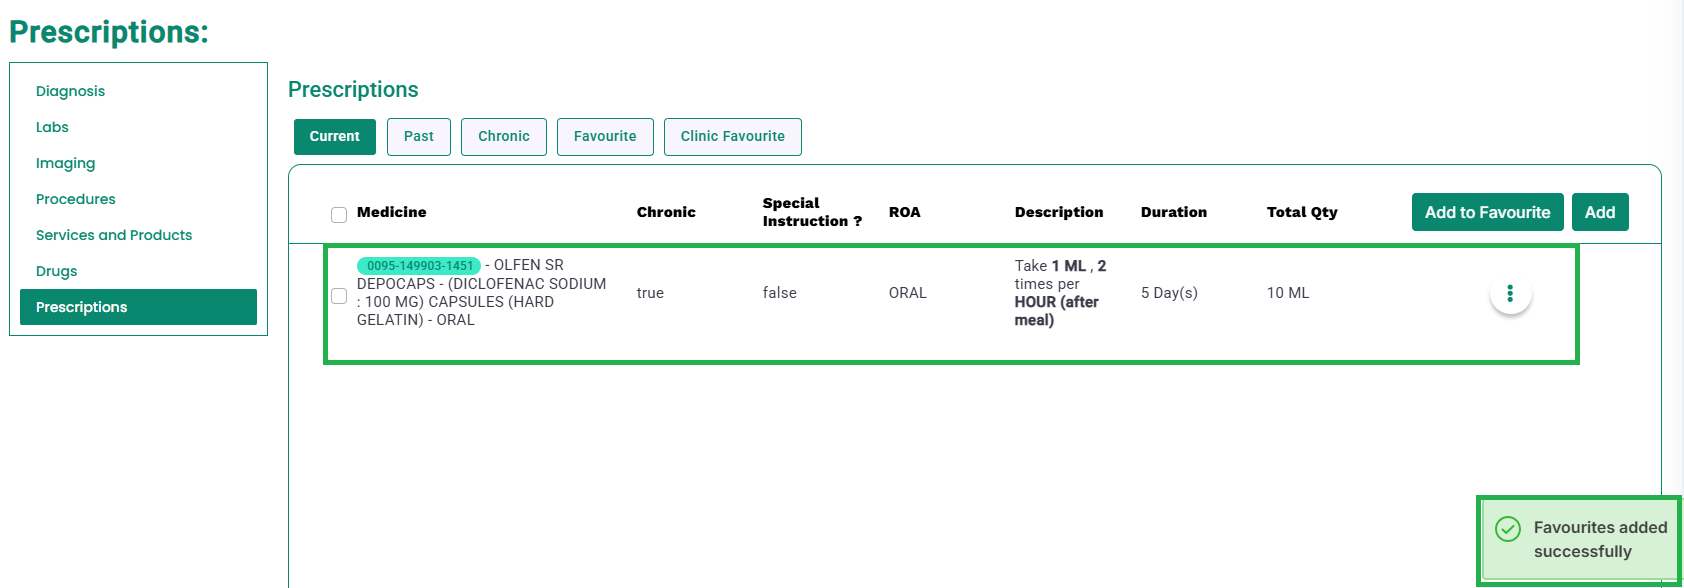
Task: Open the Clinic Favourite tab
Action: pyautogui.click(x=733, y=137)
